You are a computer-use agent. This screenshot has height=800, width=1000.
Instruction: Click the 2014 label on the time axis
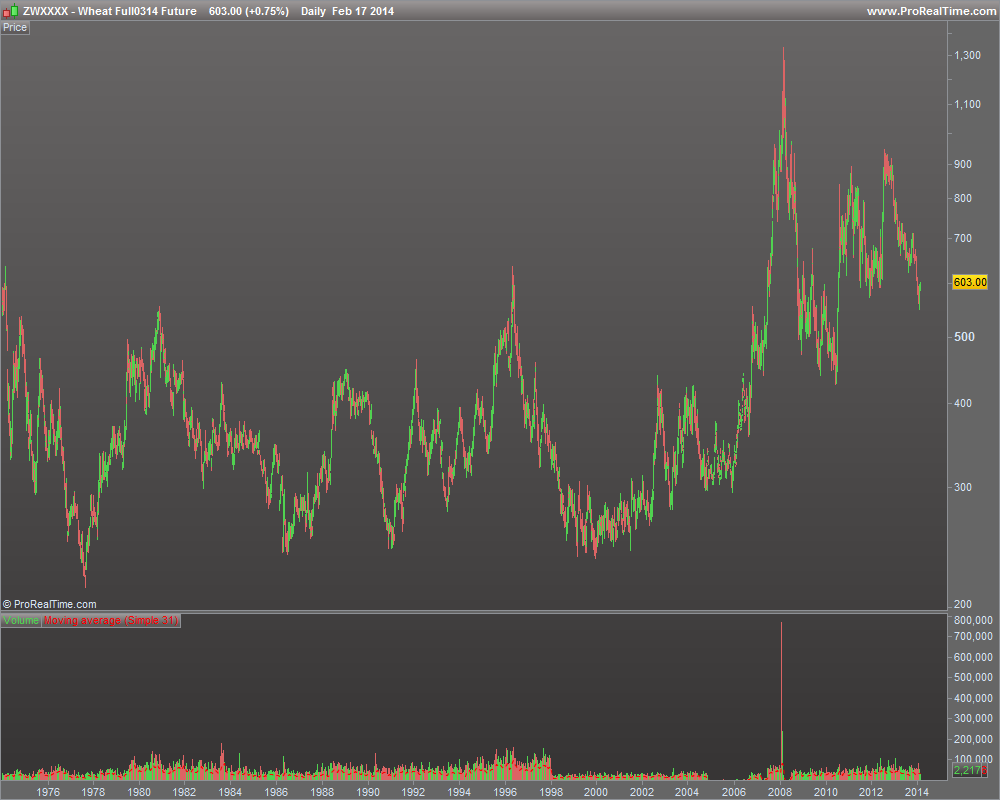(x=917, y=791)
